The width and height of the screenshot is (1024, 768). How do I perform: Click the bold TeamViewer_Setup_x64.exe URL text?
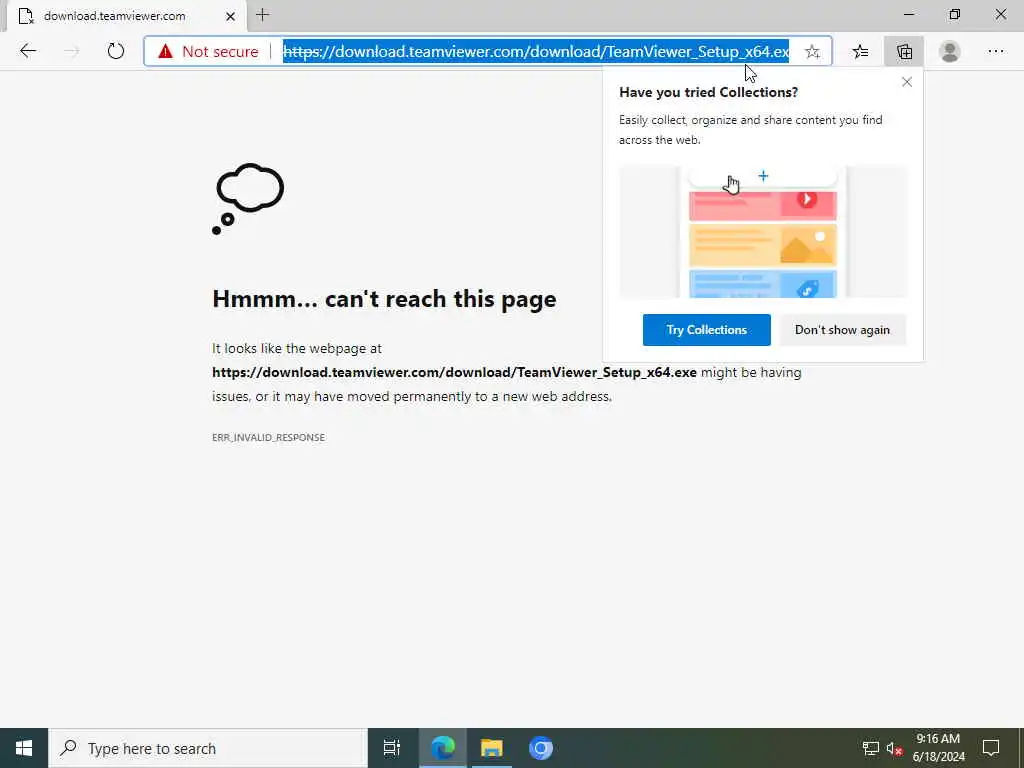pos(455,372)
